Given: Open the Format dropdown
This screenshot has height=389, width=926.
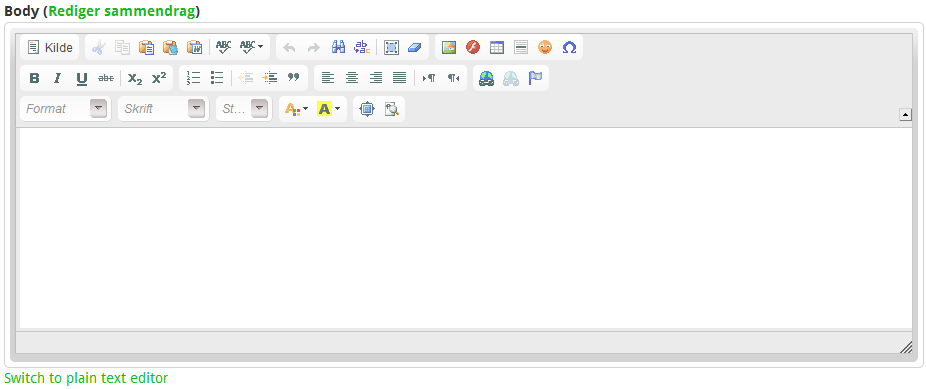Looking at the screenshot, I should coord(66,109).
